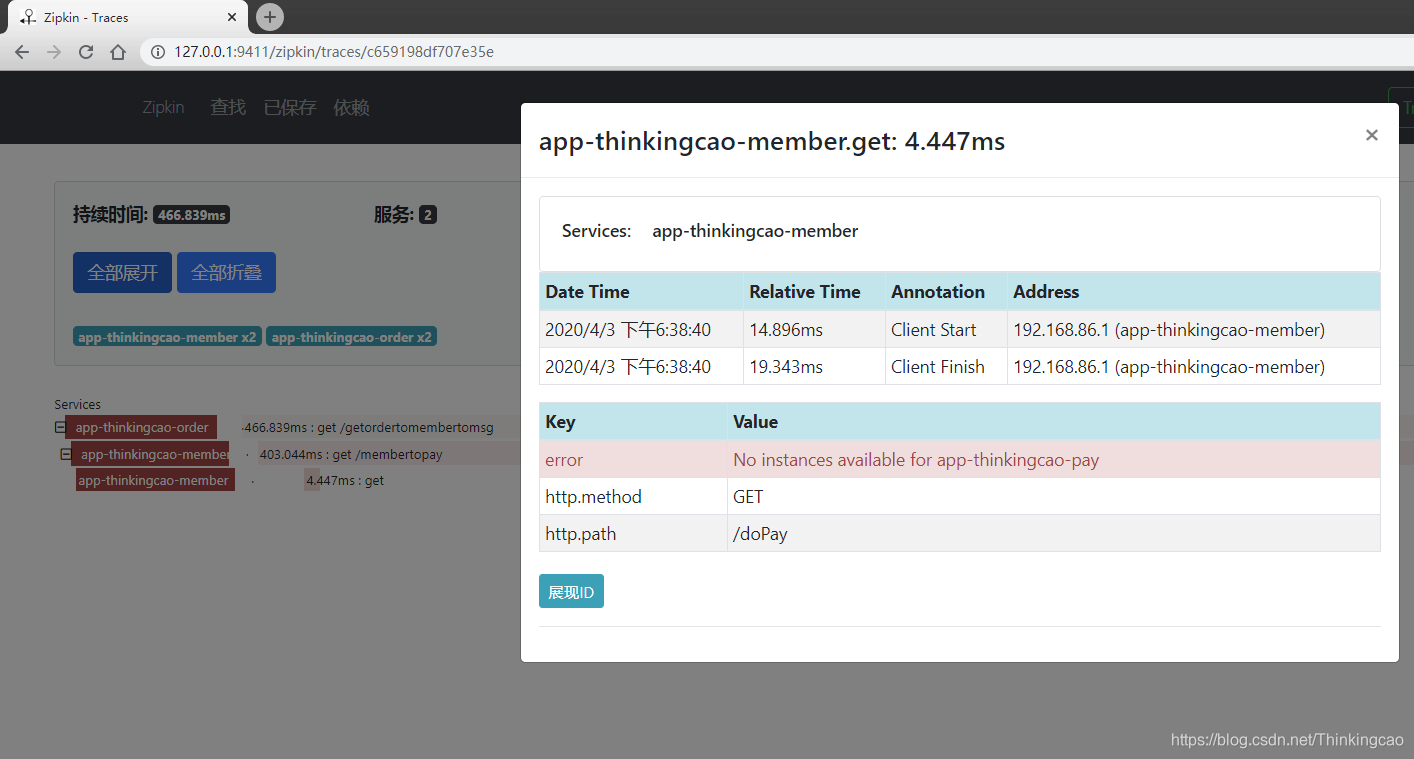Go to browser home page
This screenshot has width=1414, height=759.
pyautogui.click(x=118, y=52)
